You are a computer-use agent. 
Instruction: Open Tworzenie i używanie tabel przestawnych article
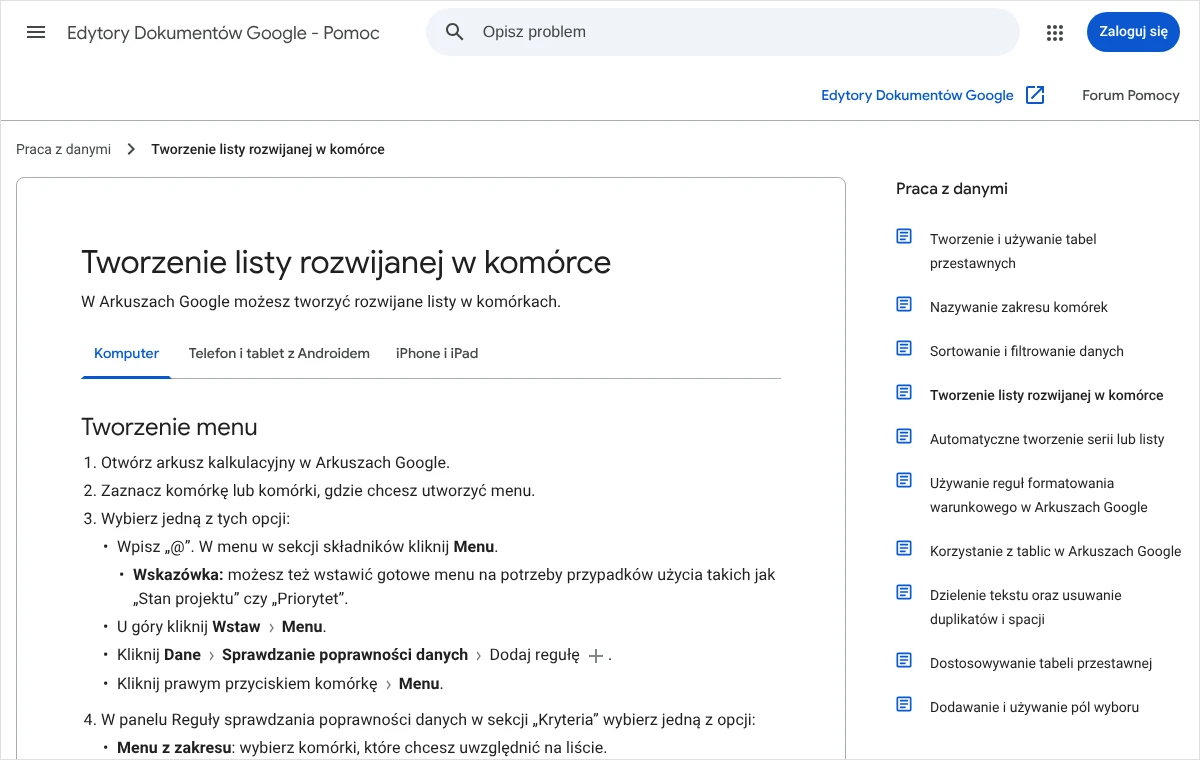(1013, 251)
